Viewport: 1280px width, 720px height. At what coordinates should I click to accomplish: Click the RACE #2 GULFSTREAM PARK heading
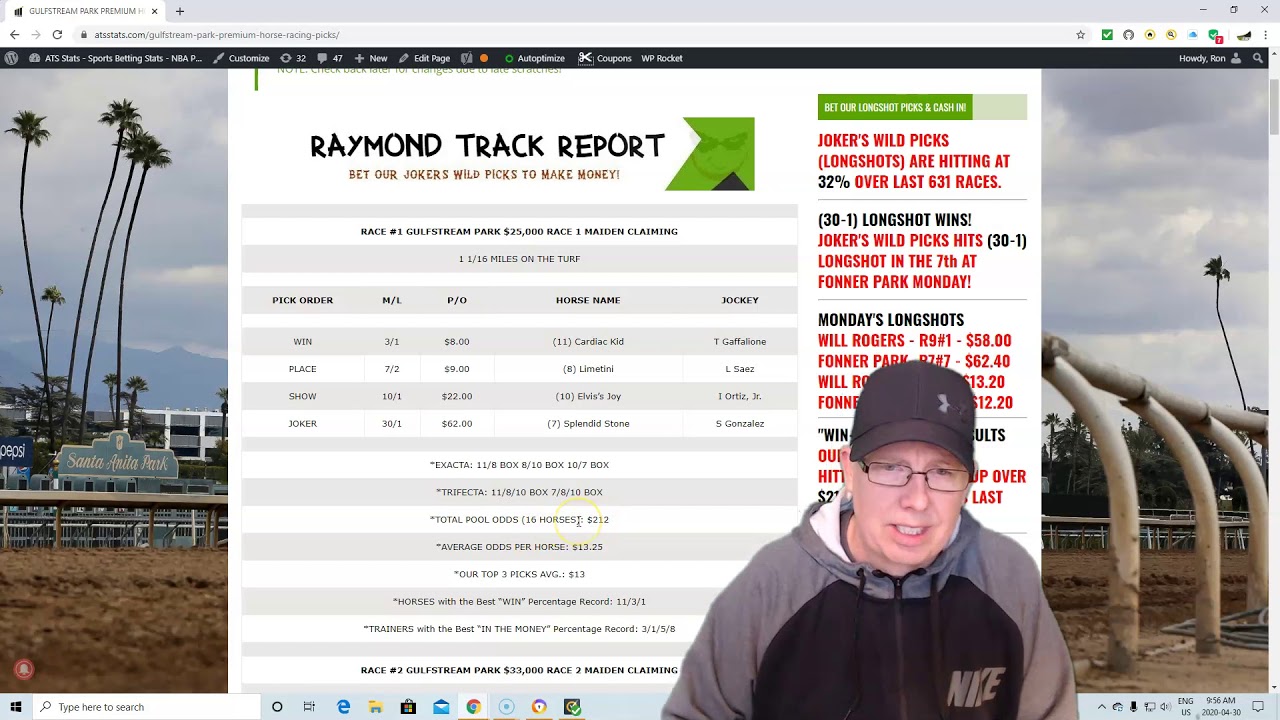point(519,670)
